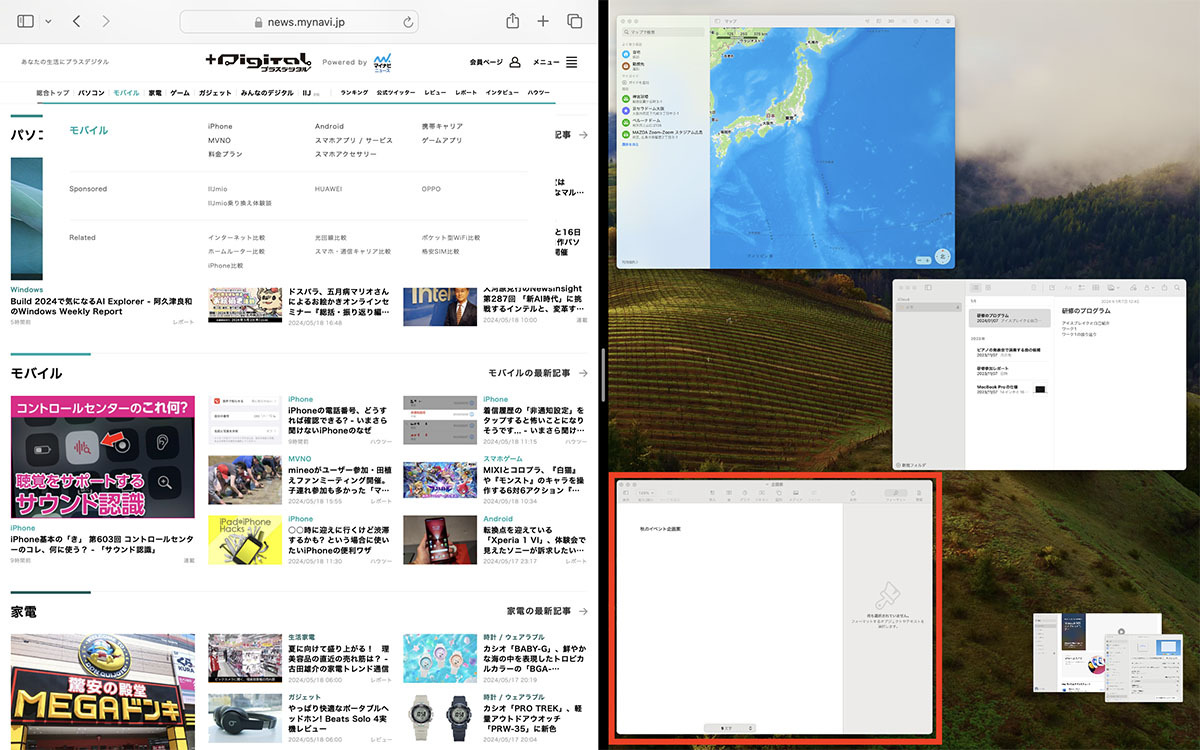Switch Notes to gallery view
1200x750 pixels.
click(x=990, y=287)
